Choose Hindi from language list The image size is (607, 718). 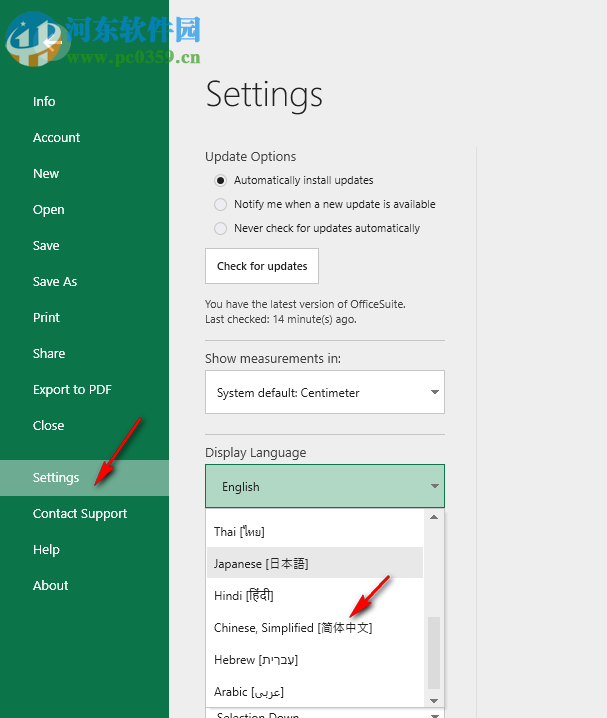pyautogui.click(x=315, y=595)
